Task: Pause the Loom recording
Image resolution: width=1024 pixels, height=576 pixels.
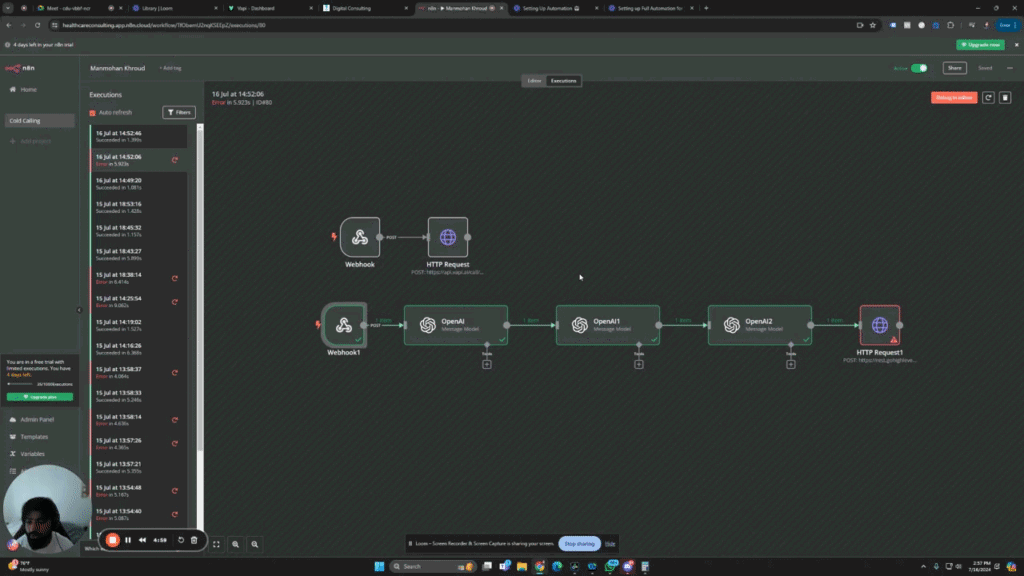Action: [x=128, y=540]
